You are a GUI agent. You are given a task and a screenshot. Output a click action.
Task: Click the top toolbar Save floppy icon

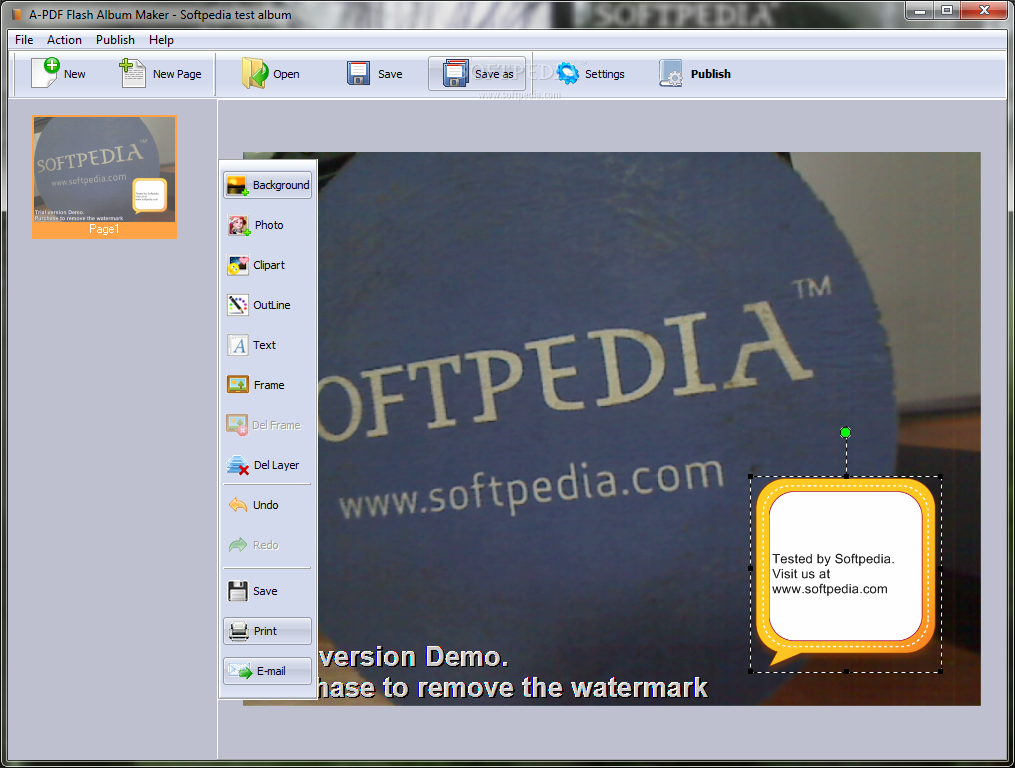tap(358, 73)
